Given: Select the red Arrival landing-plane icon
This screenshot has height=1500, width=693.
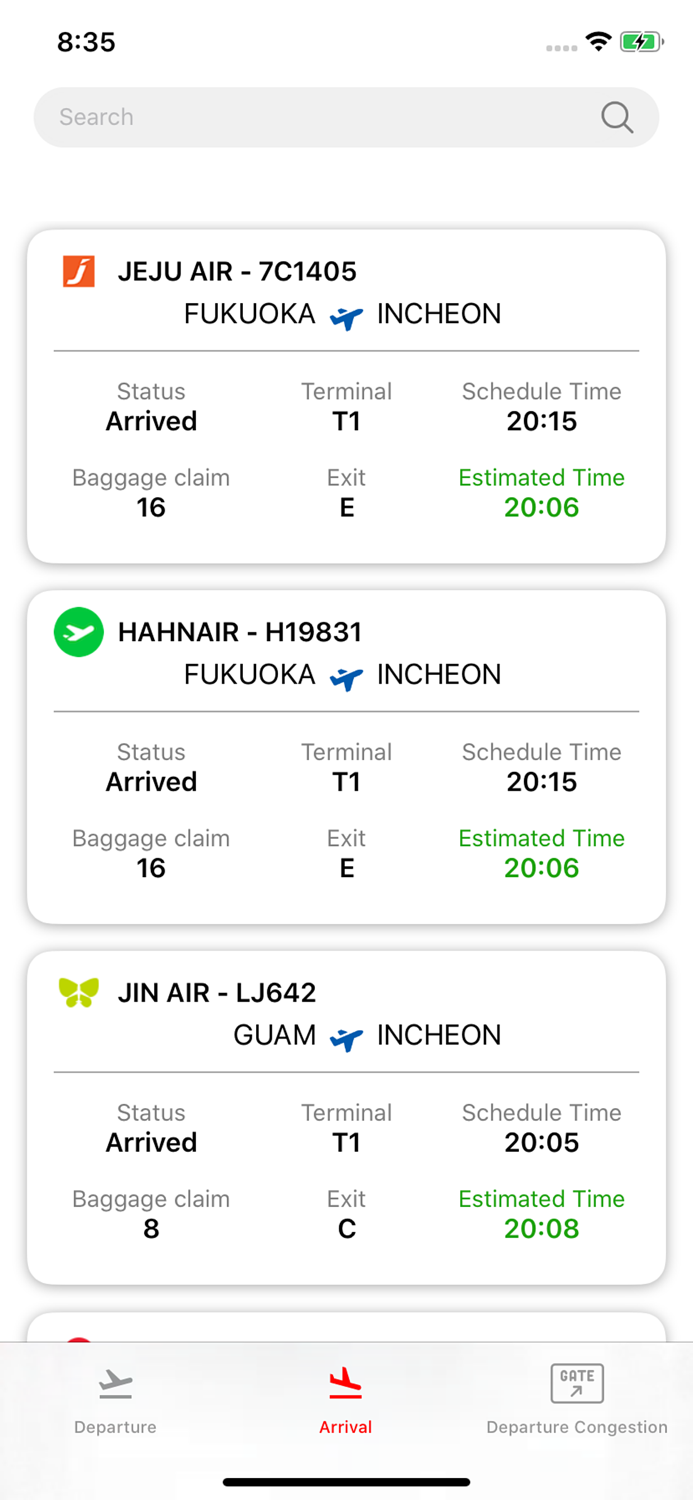Looking at the screenshot, I should [x=346, y=1383].
